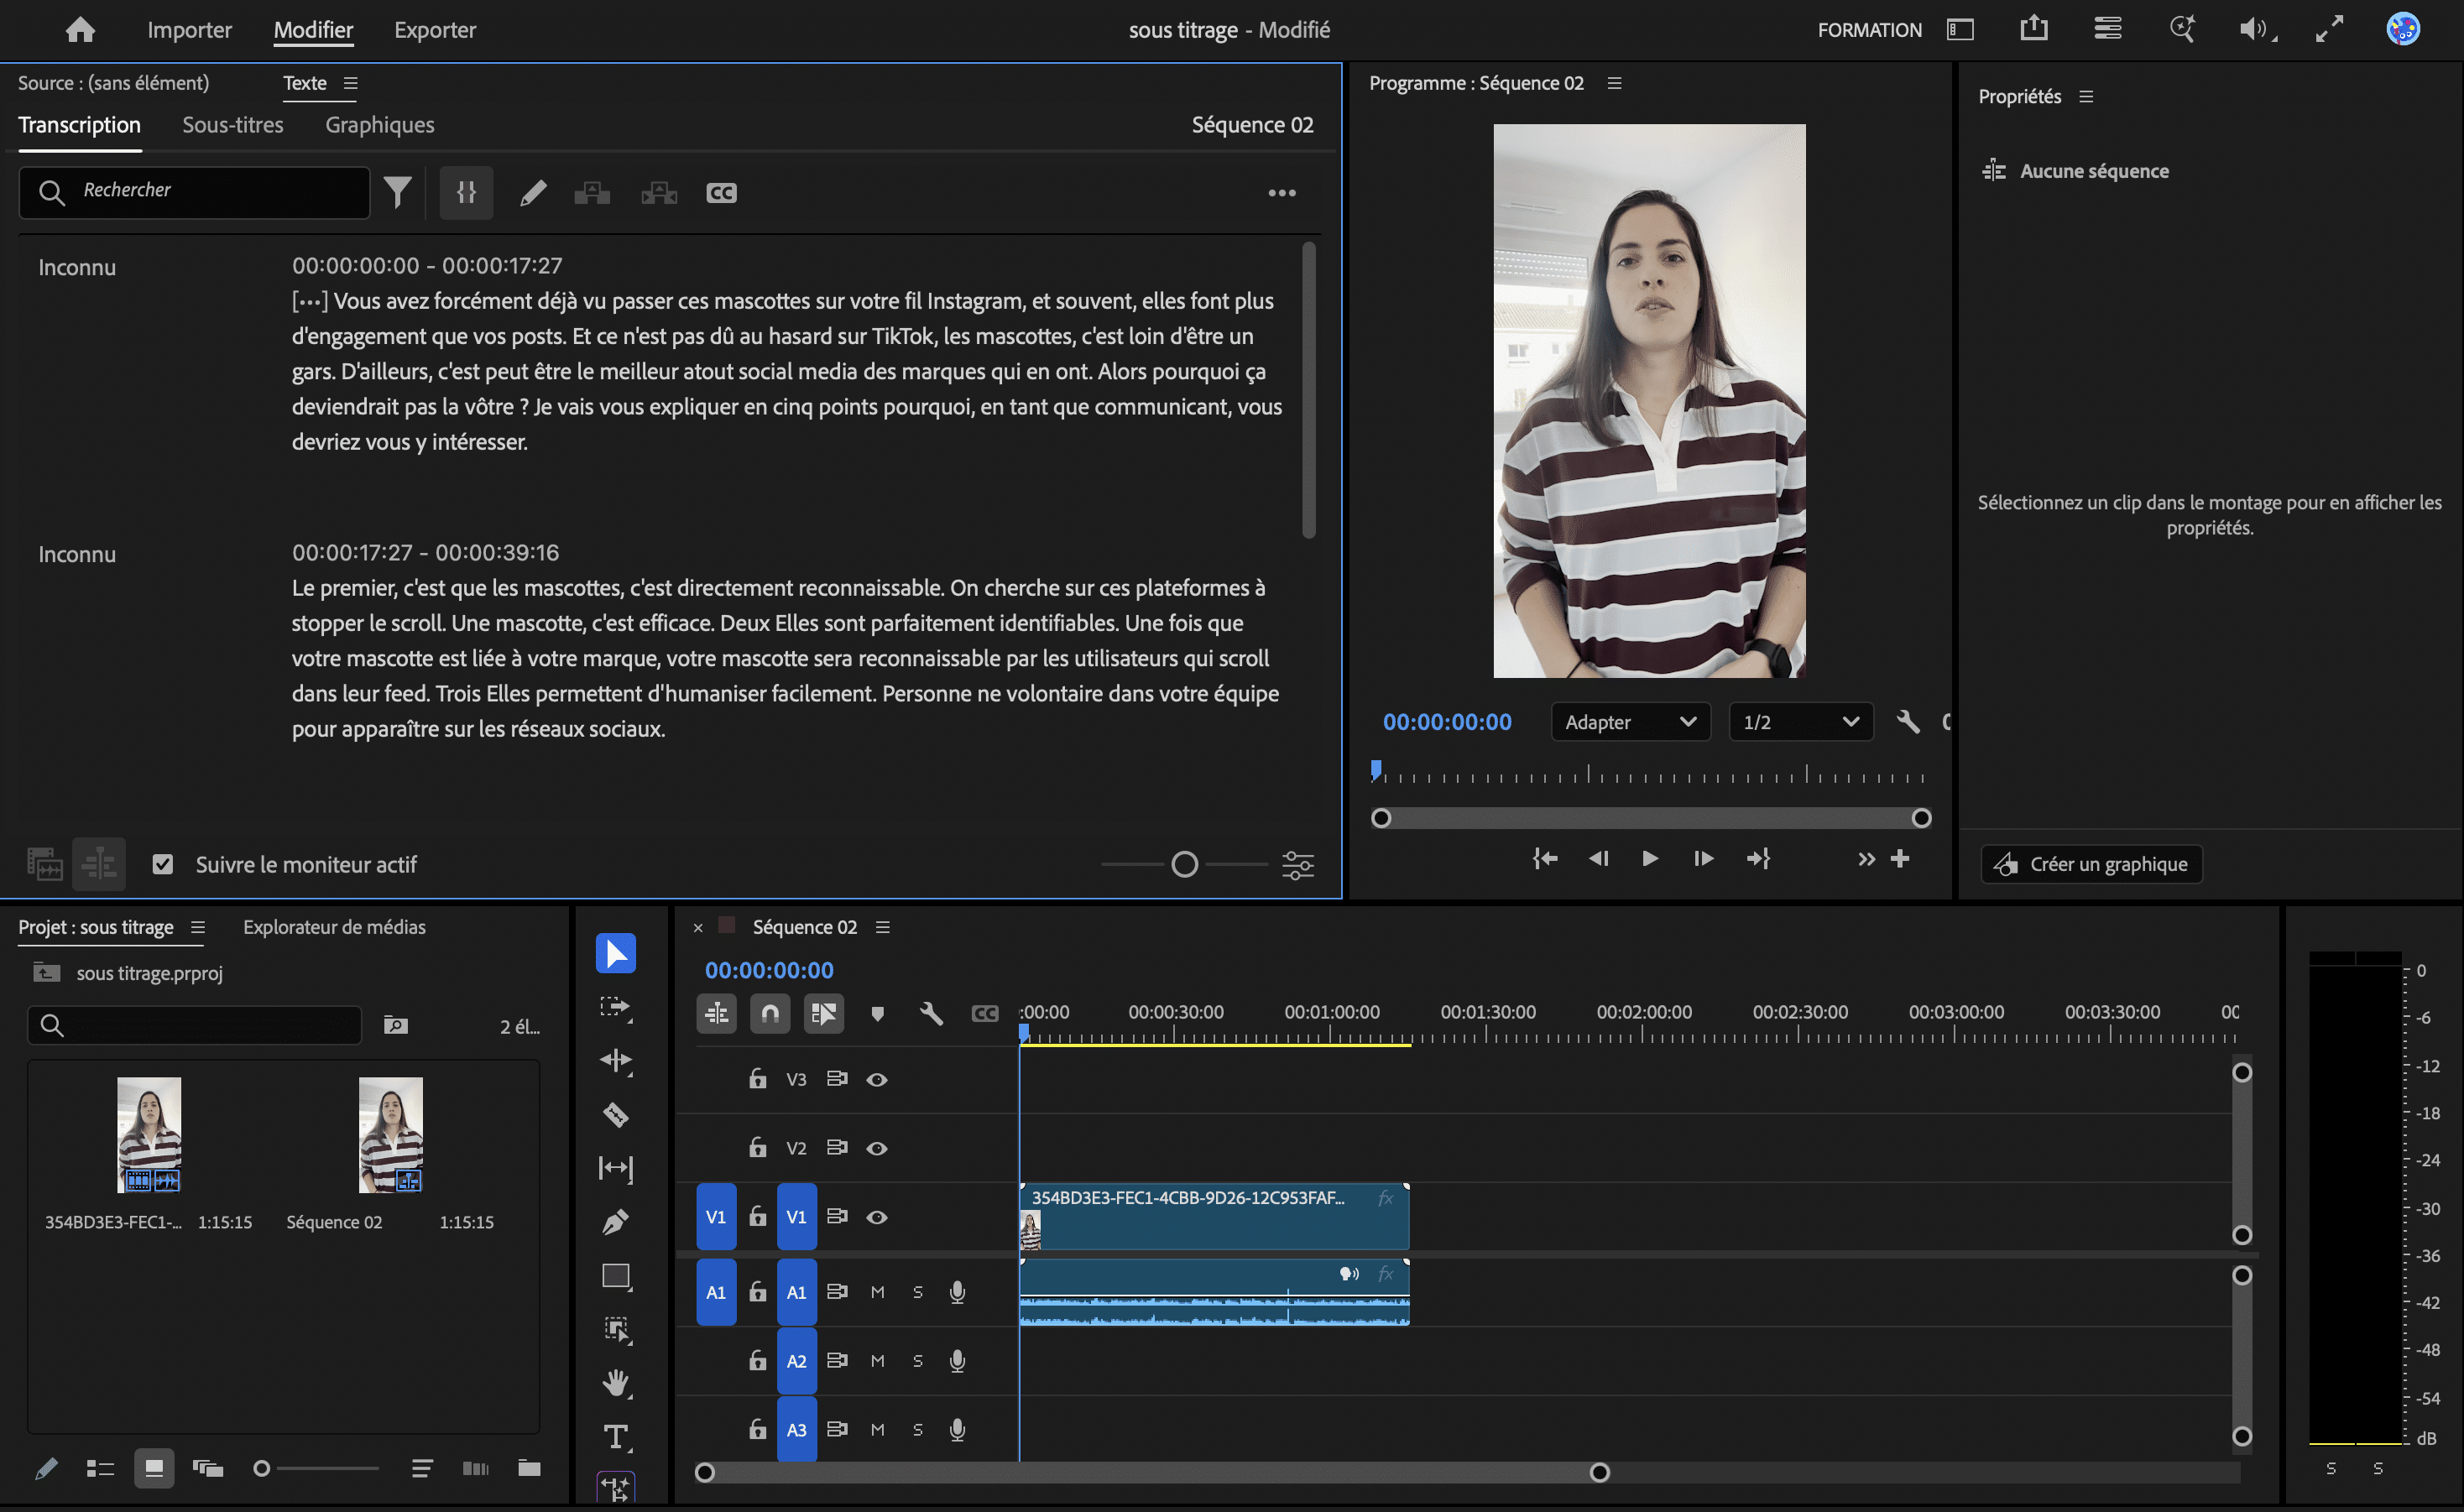Select the Selection arrow tool
The height and width of the screenshot is (1512, 2464).
pos(616,953)
